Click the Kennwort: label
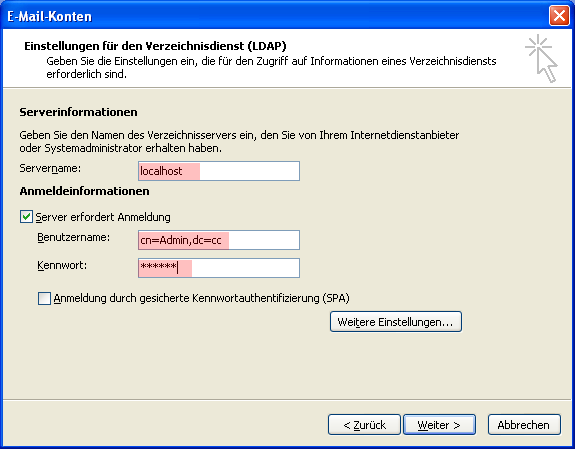This screenshot has width=575, height=449. (62, 265)
